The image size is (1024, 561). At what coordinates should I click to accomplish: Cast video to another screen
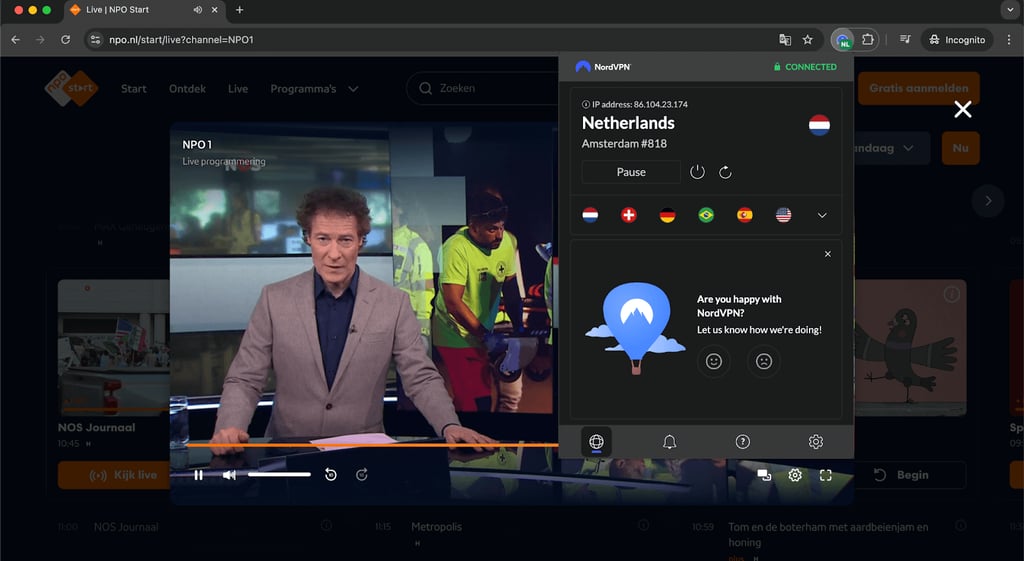click(764, 475)
